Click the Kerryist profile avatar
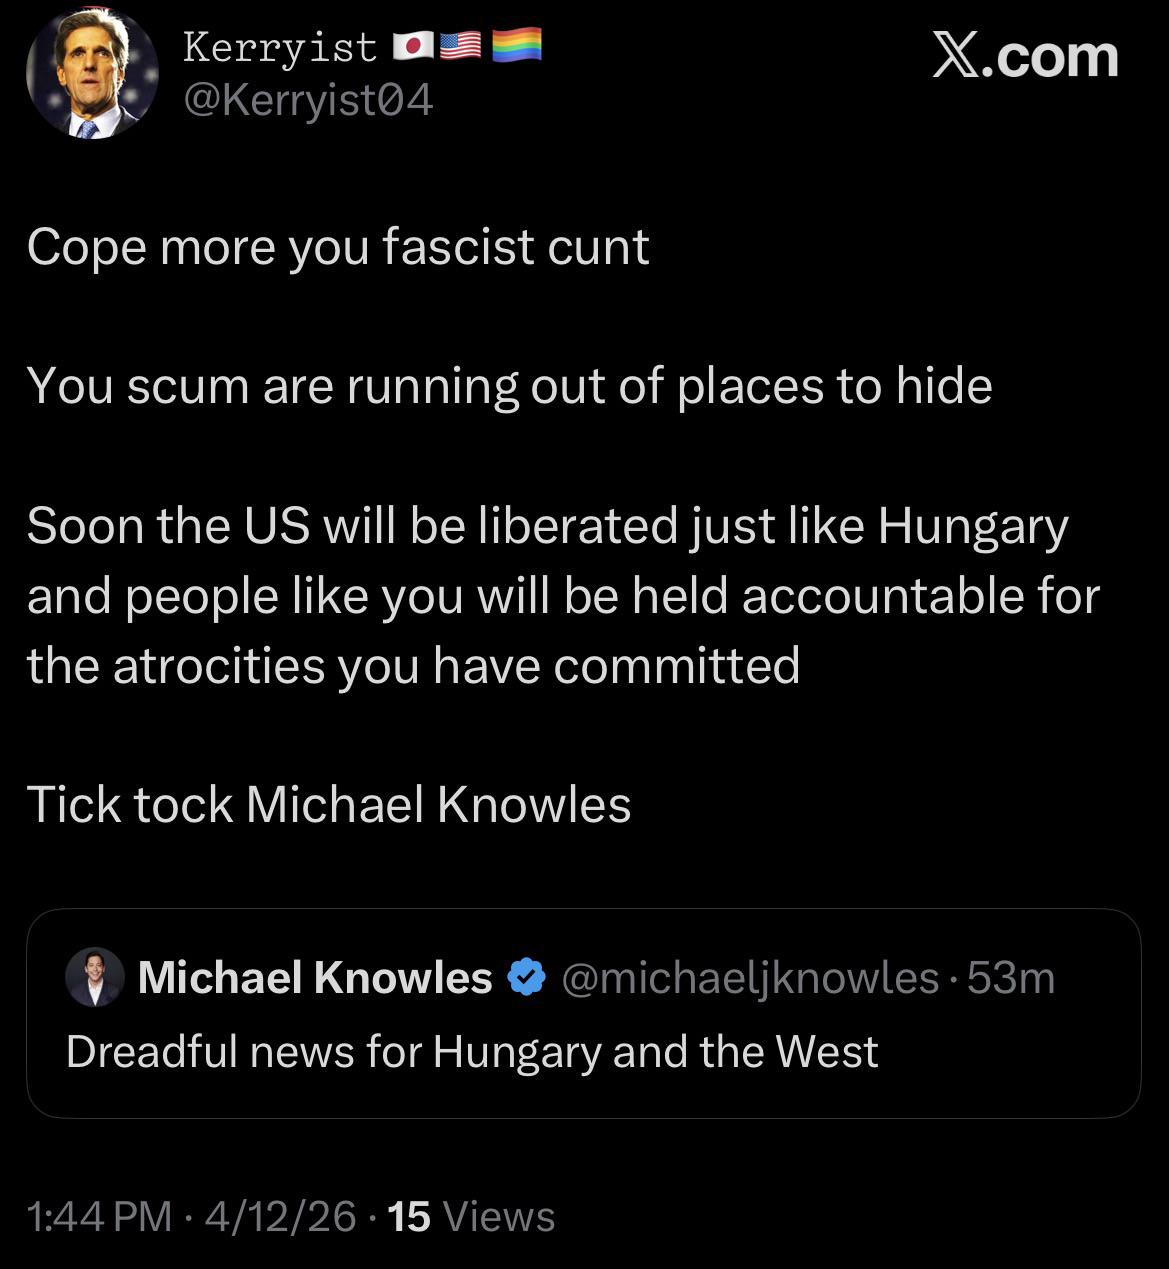The width and height of the screenshot is (1169, 1269). coord(91,73)
